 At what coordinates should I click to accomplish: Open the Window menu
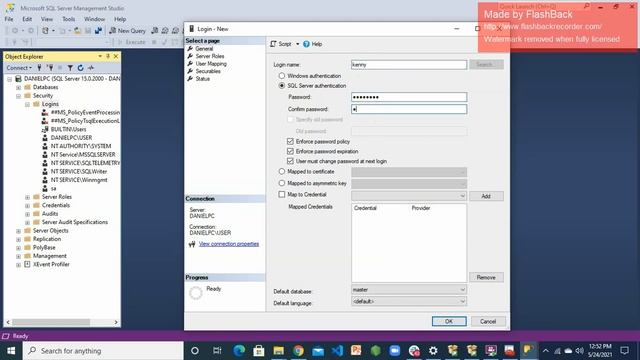[94, 19]
